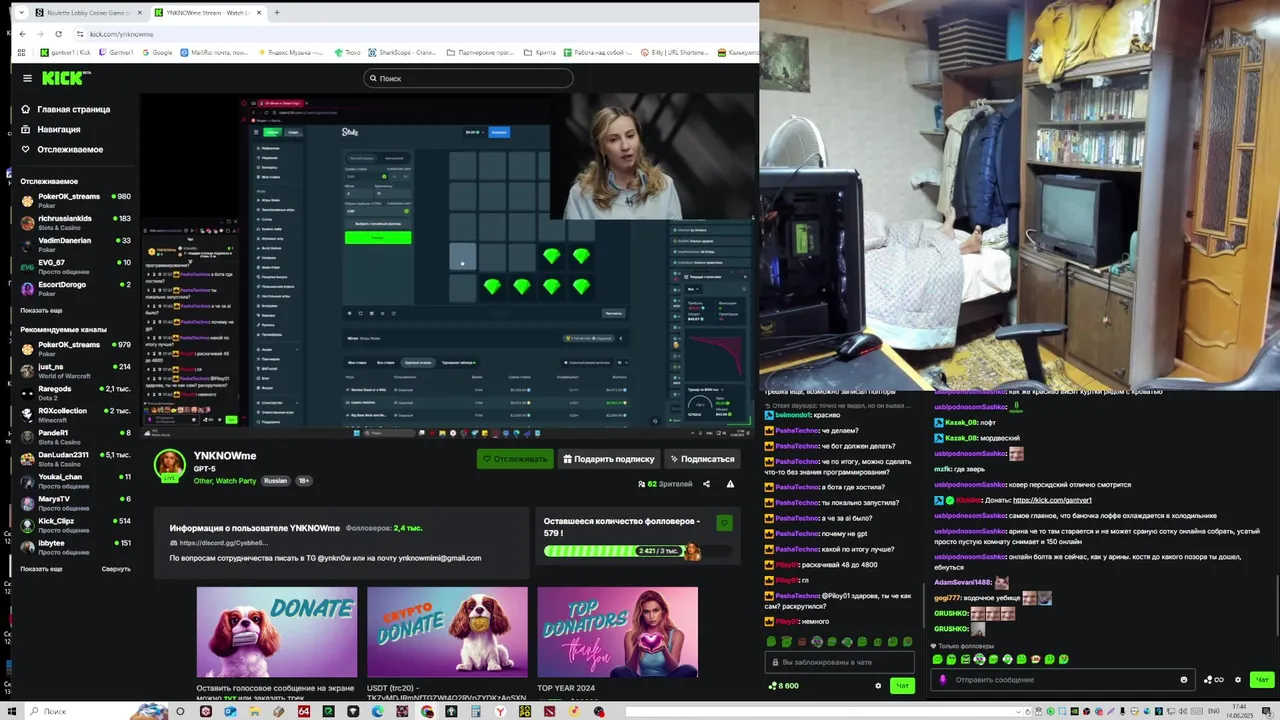Open the CRYPTO DONATE banner

tap(447, 632)
